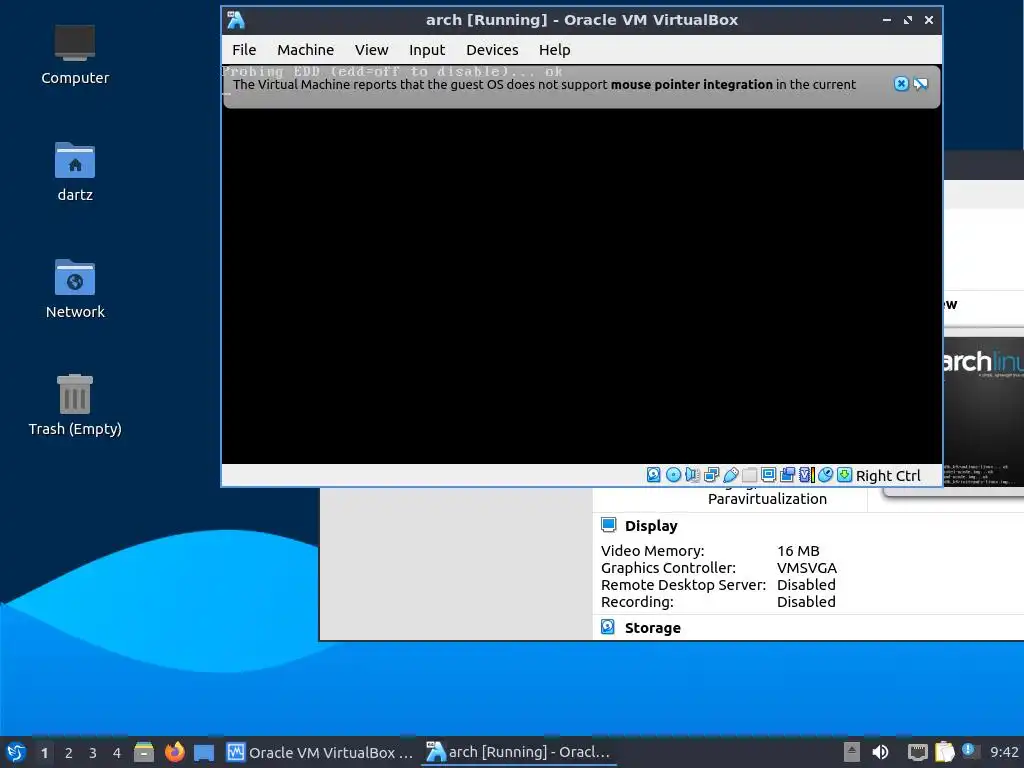Click Remote Desktop Server Disabled value
Image resolution: width=1024 pixels, height=768 pixels.
[806, 584]
